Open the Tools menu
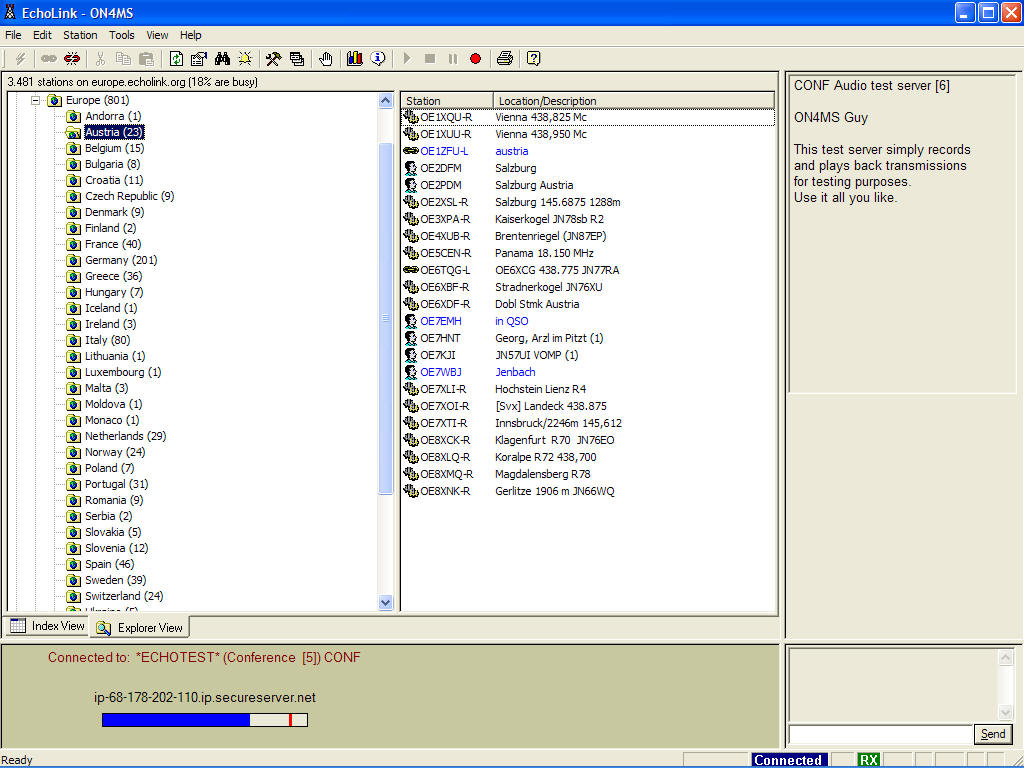This screenshot has height=768, width=1024. coord(121,35)
